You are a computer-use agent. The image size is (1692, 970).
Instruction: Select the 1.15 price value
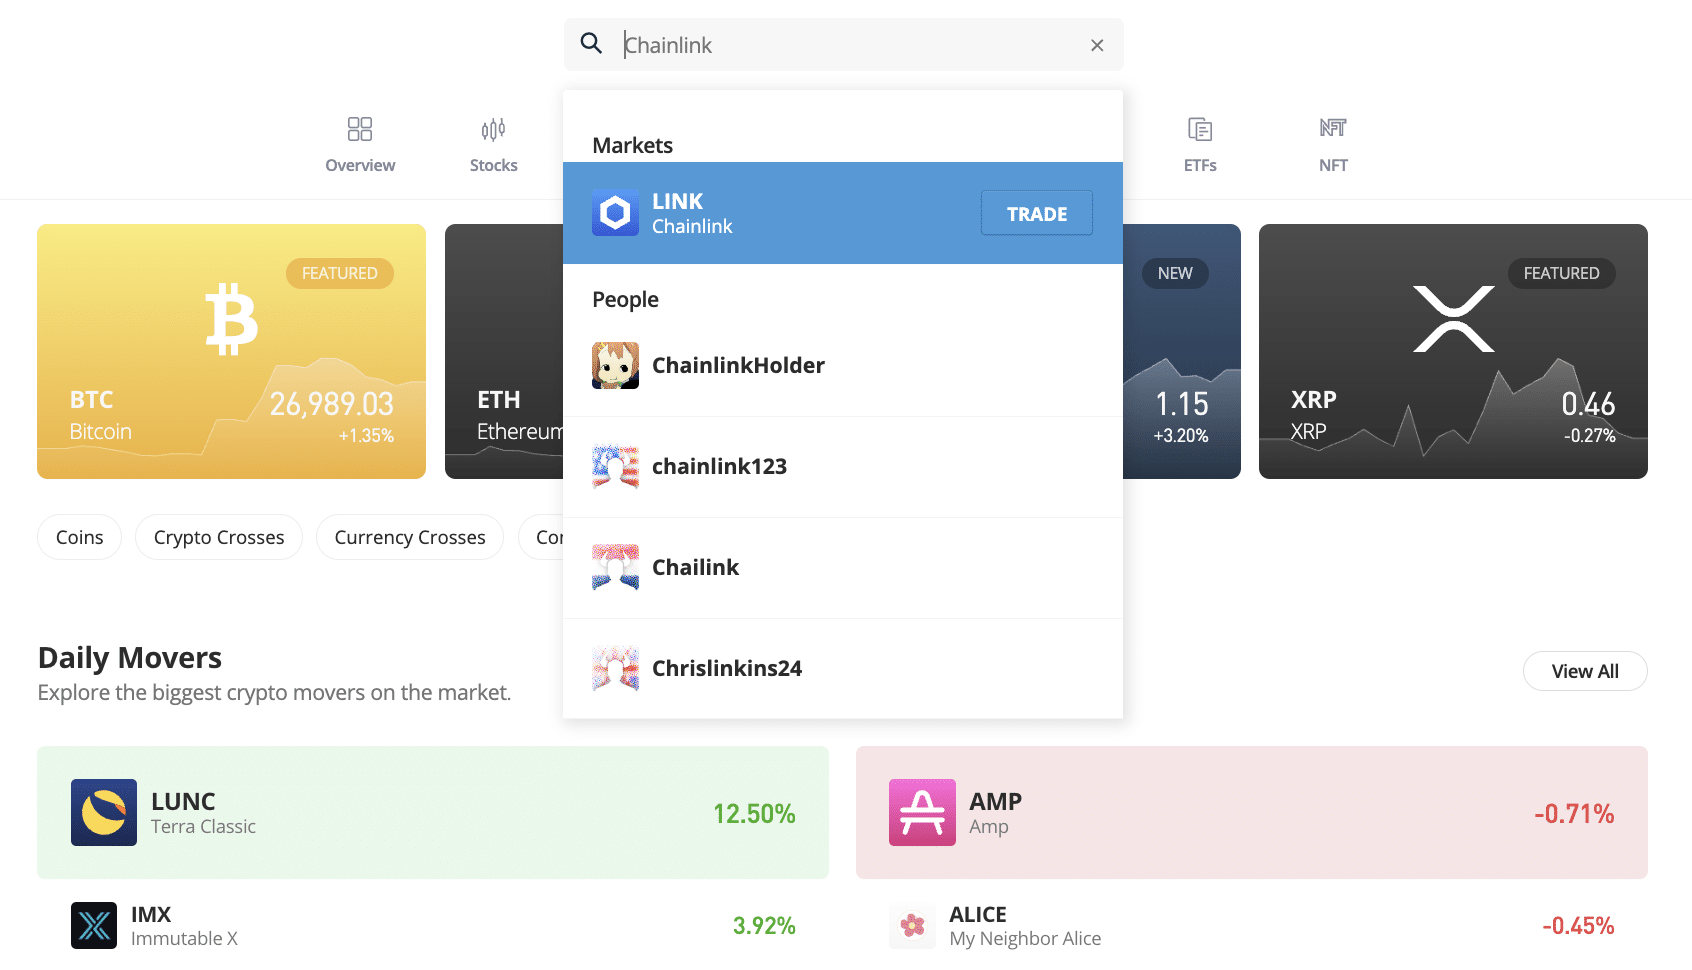(x=1182, y=404)
